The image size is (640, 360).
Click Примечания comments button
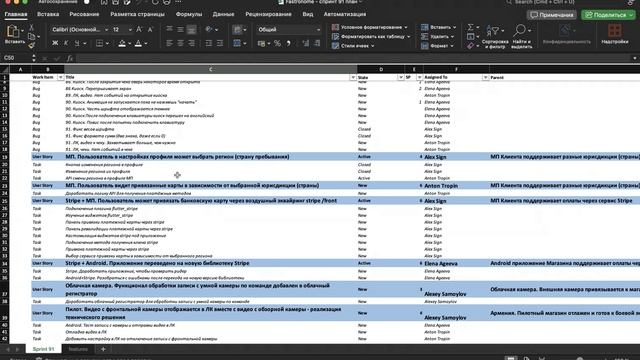(x=551, y=15)
